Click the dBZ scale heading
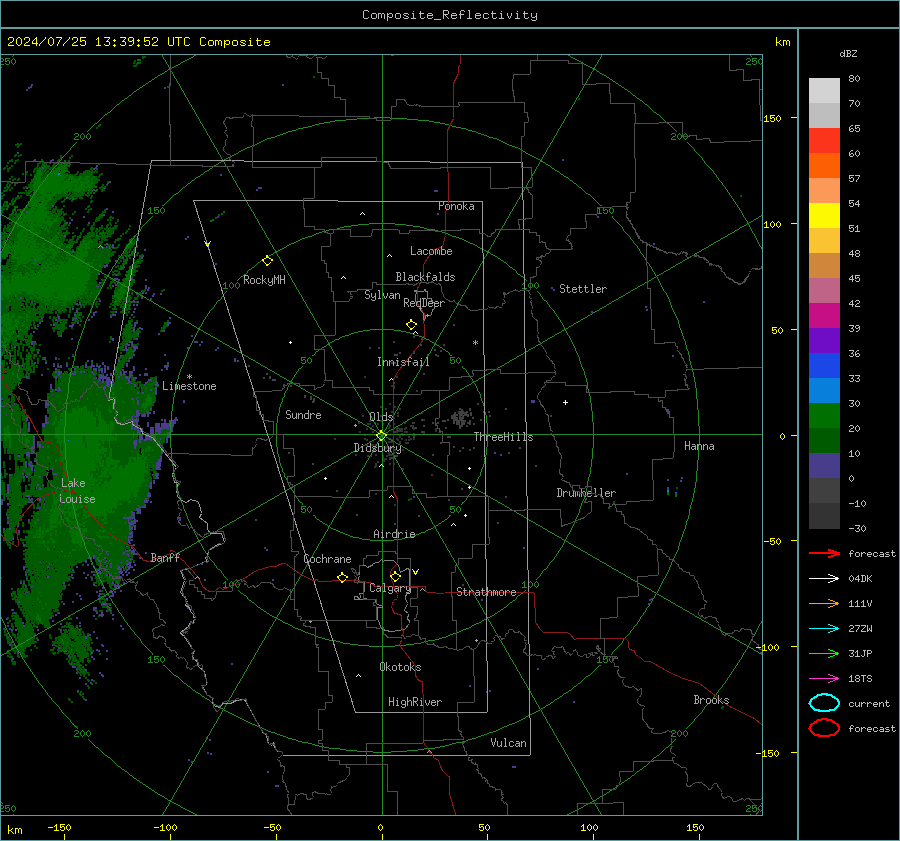The height and width of the screenshot is (841, 900). (848, 53)
